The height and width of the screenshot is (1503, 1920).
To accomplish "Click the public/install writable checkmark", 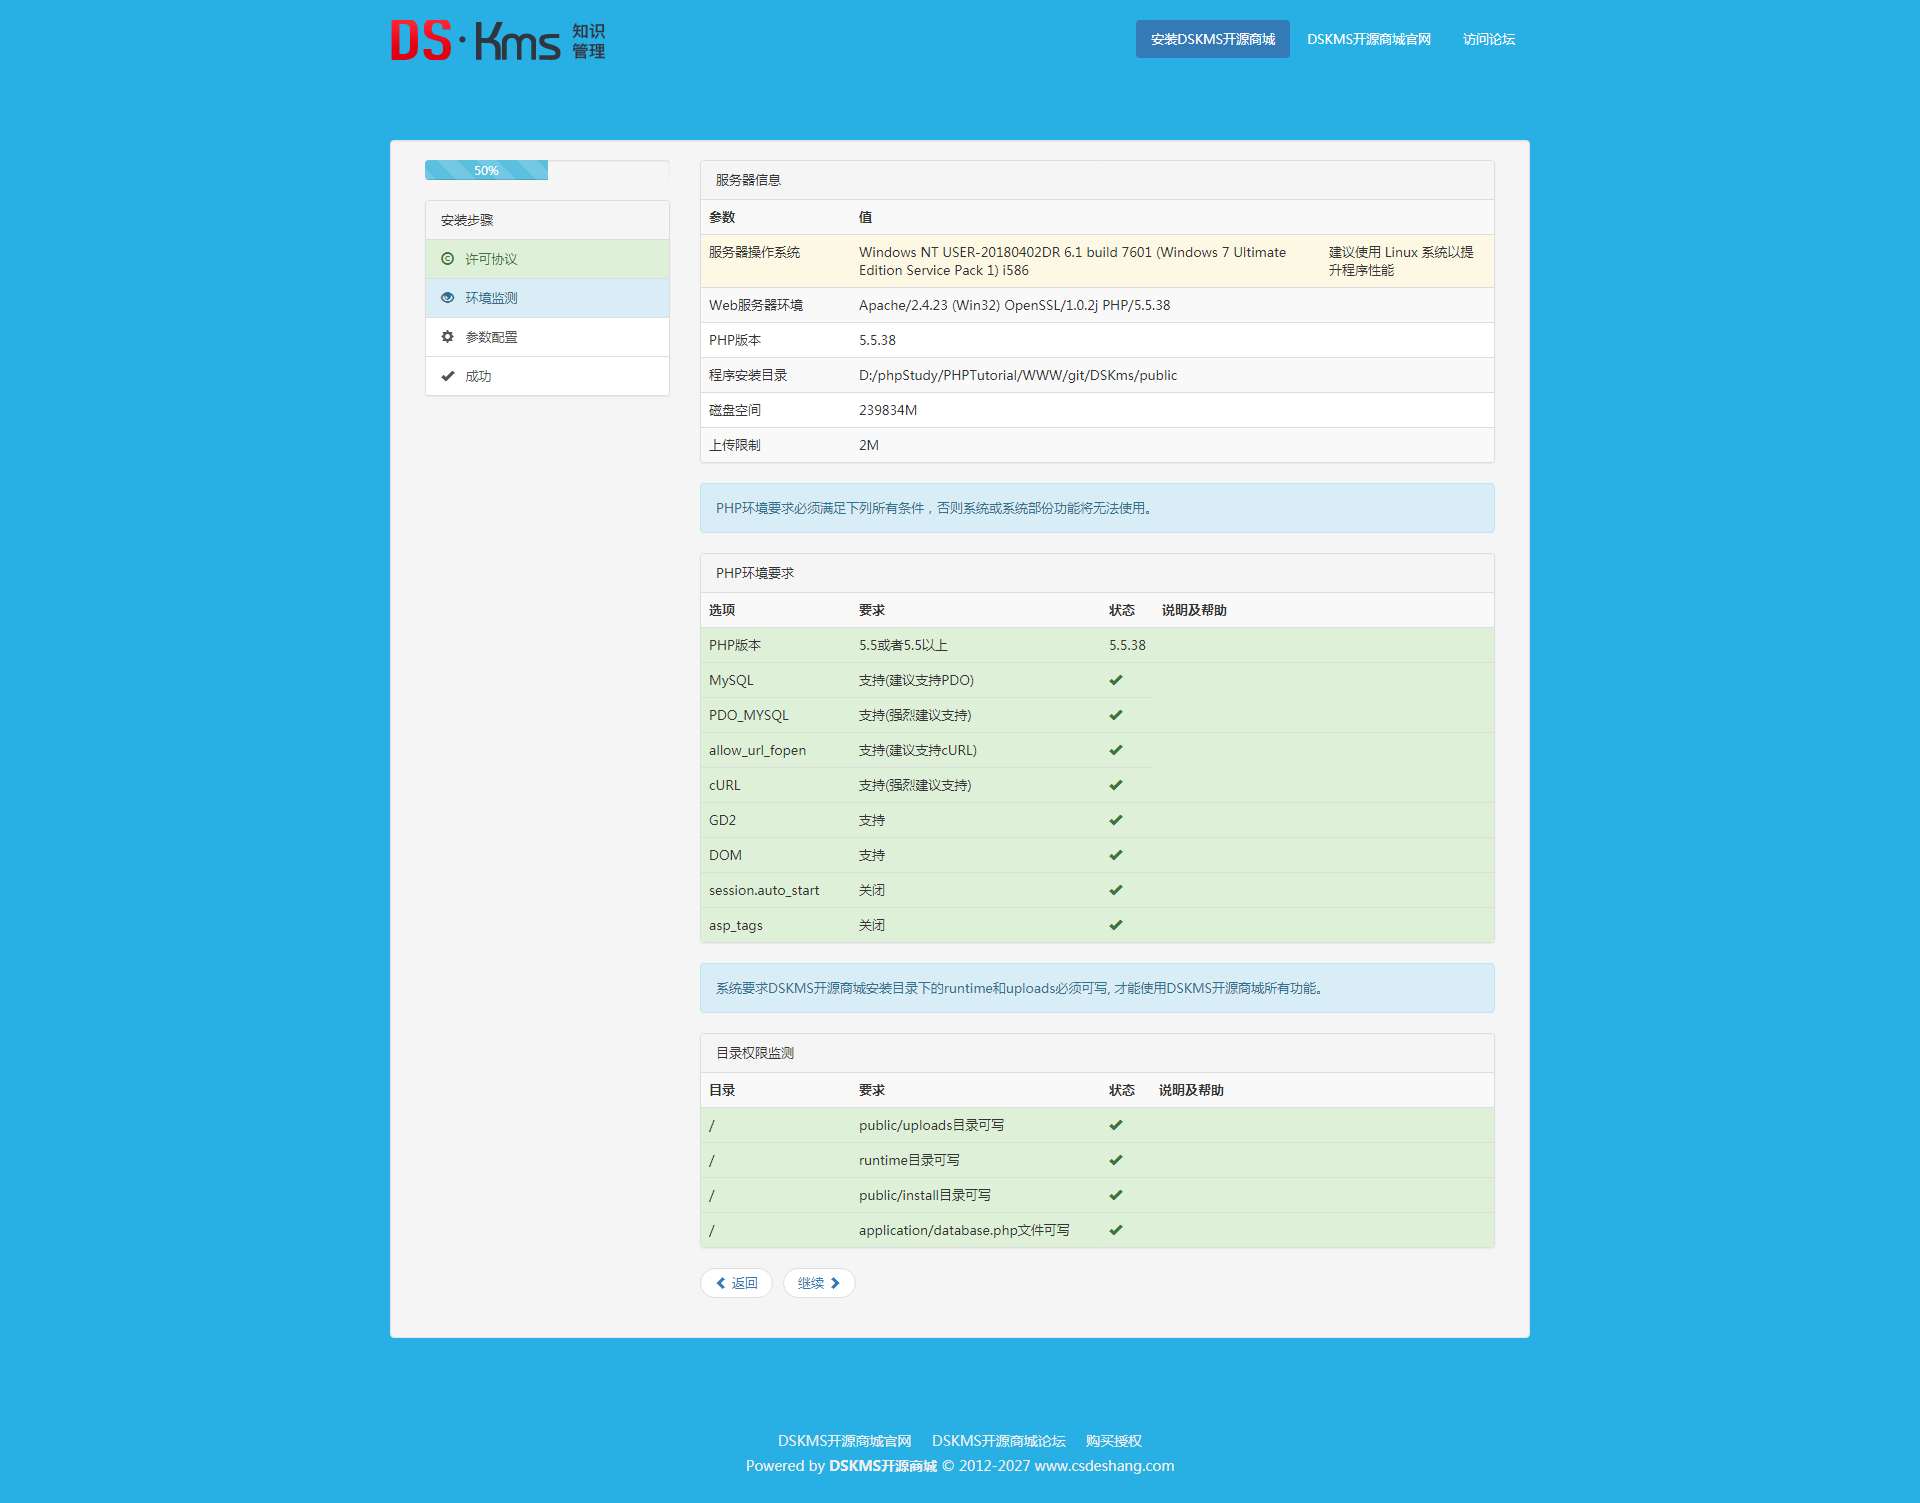I will 1116,1195.
